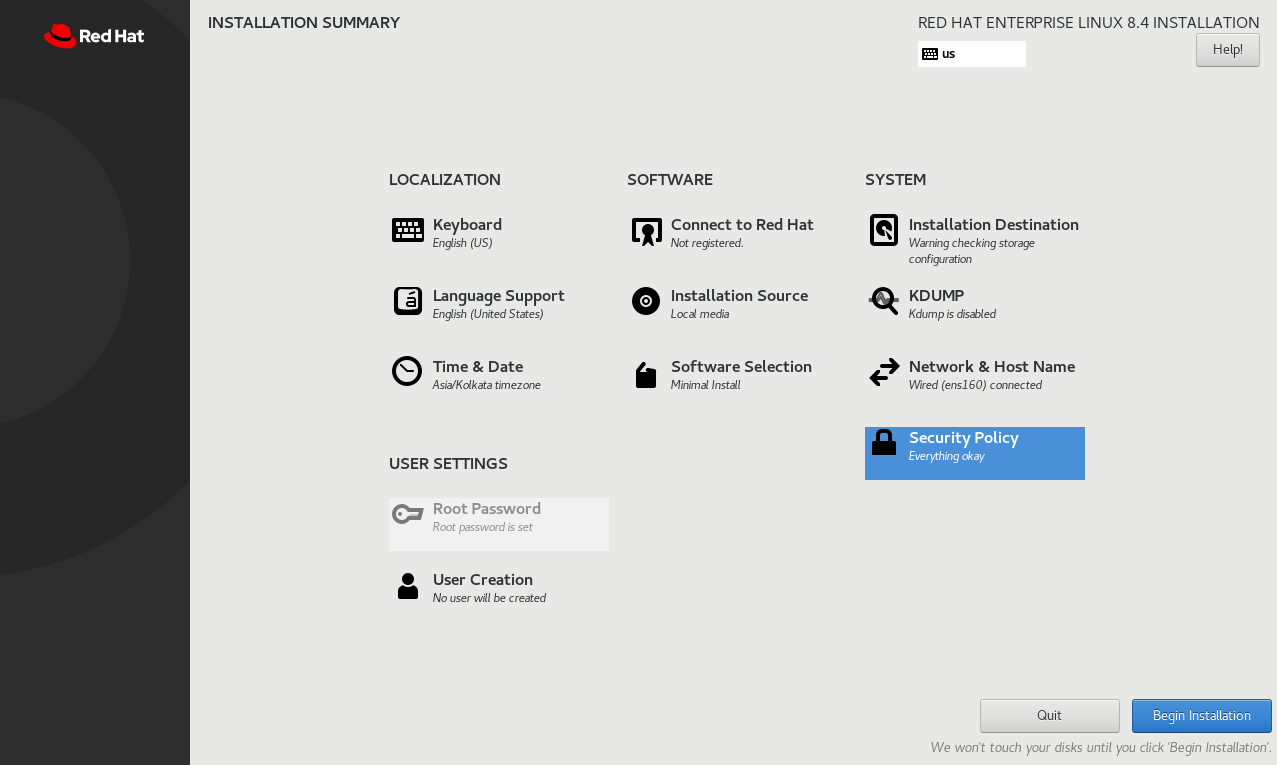The height and width of the screenshot is (765, 1277).
Task: Click the Installation Destination disk icon
Action: point(884,230)
